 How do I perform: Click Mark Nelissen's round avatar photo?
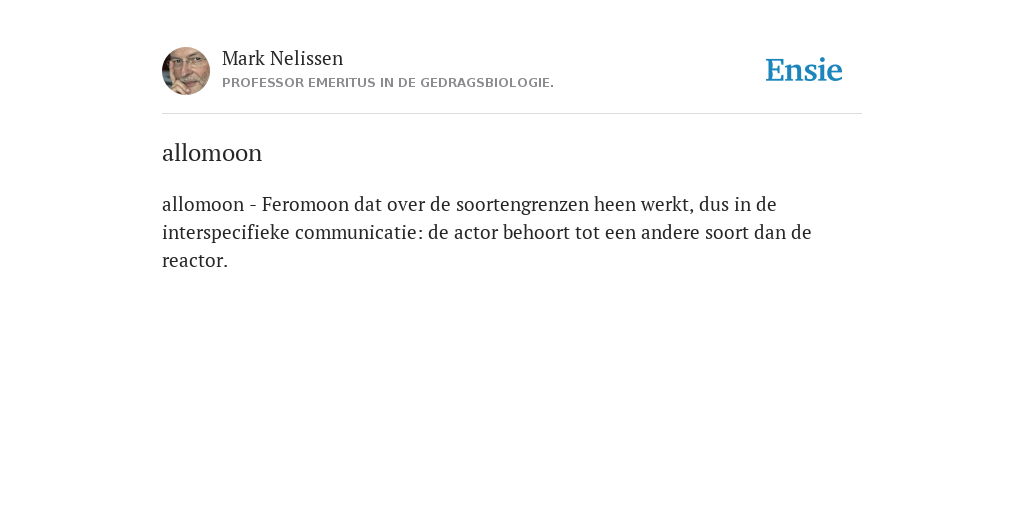point(186,71)
